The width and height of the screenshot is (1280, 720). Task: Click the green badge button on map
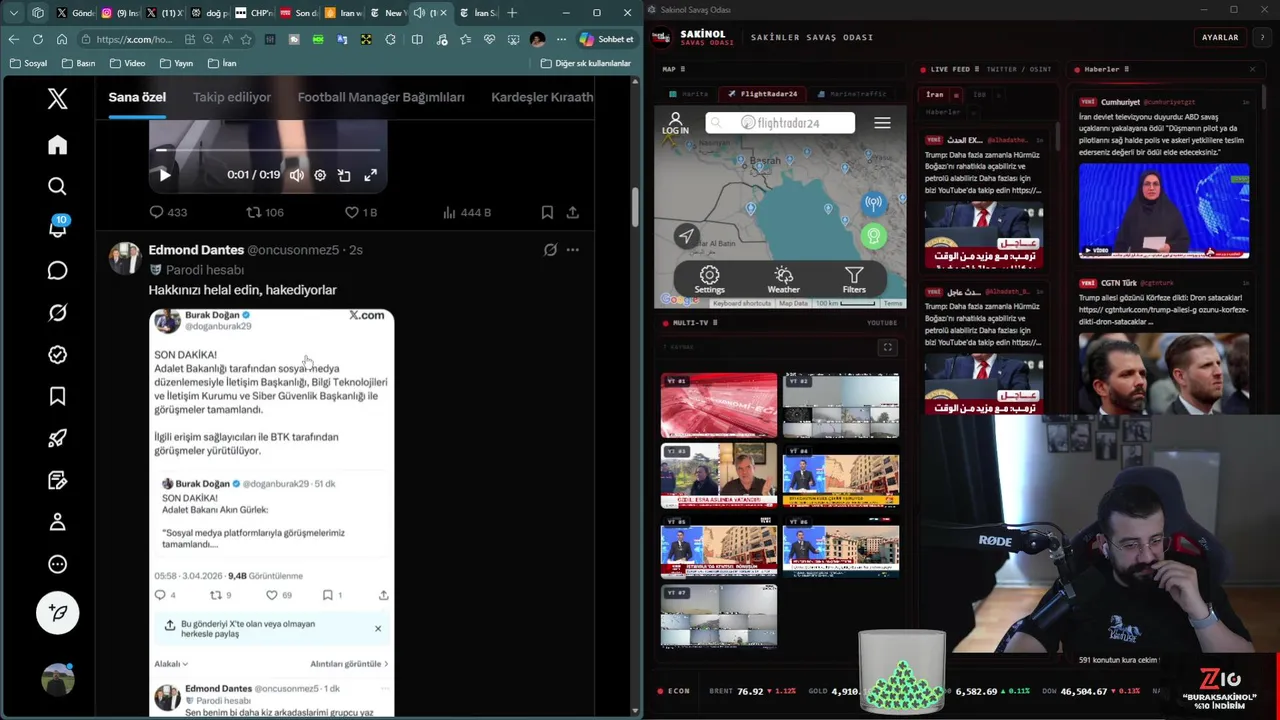[x=873, y=236]
